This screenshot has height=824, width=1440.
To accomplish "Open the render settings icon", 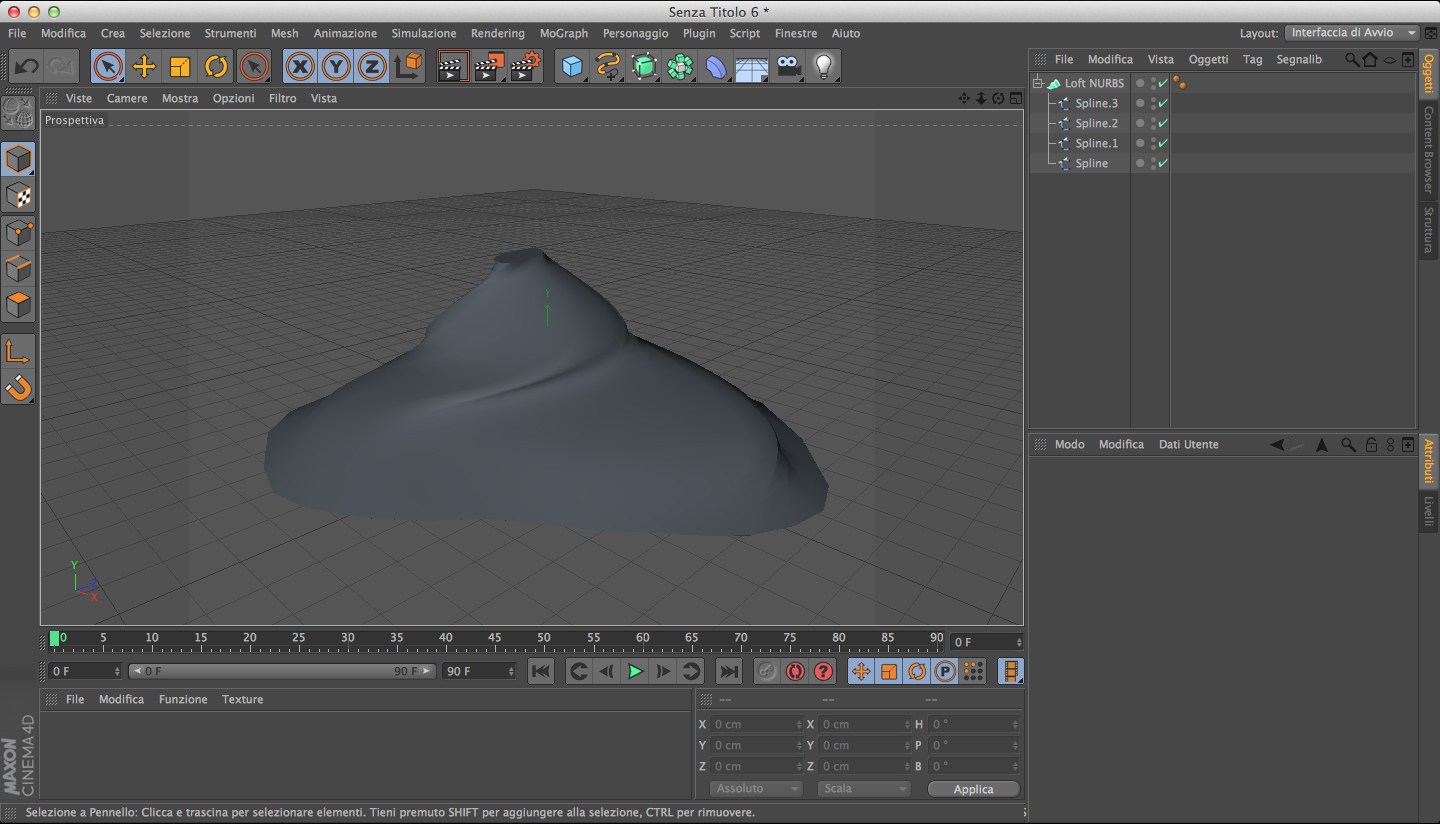I will [525, 67].
